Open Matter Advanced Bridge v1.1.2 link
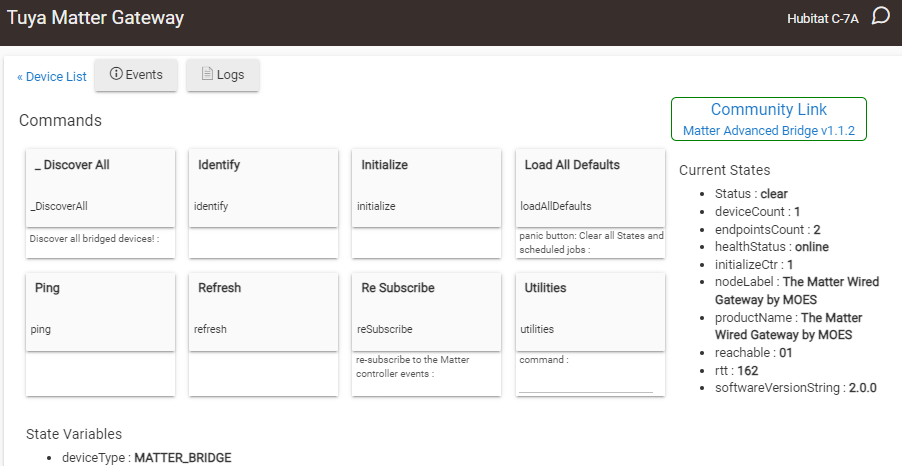This screenshot has height=466, width=902. [768, 131]
